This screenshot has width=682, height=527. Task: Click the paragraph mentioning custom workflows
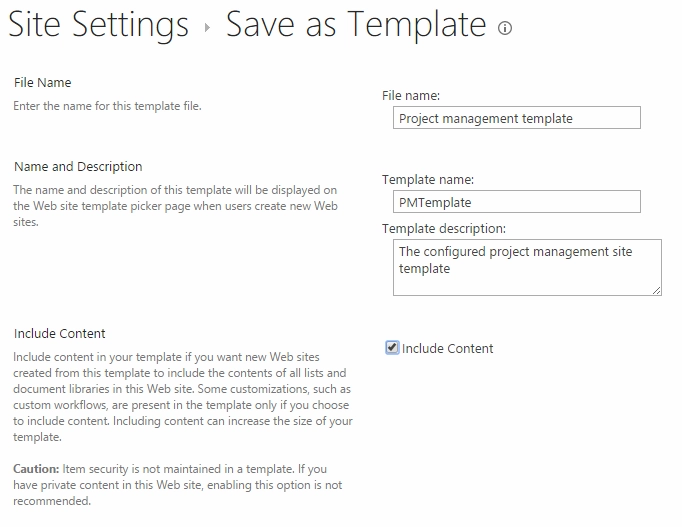point(183,397)
